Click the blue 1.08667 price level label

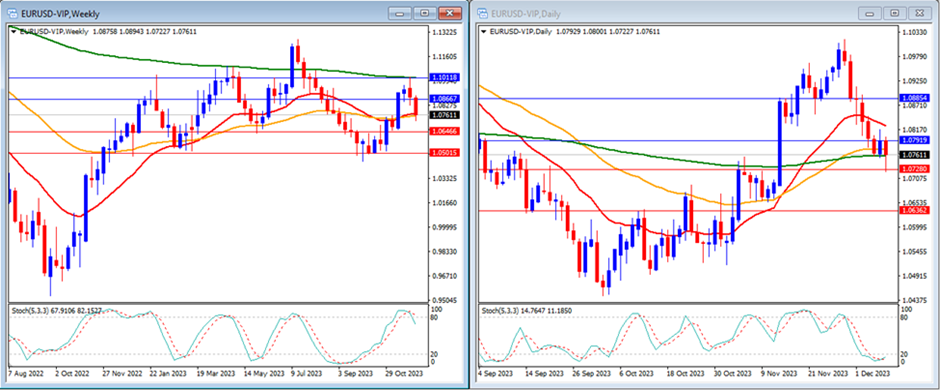pos(444,99)
